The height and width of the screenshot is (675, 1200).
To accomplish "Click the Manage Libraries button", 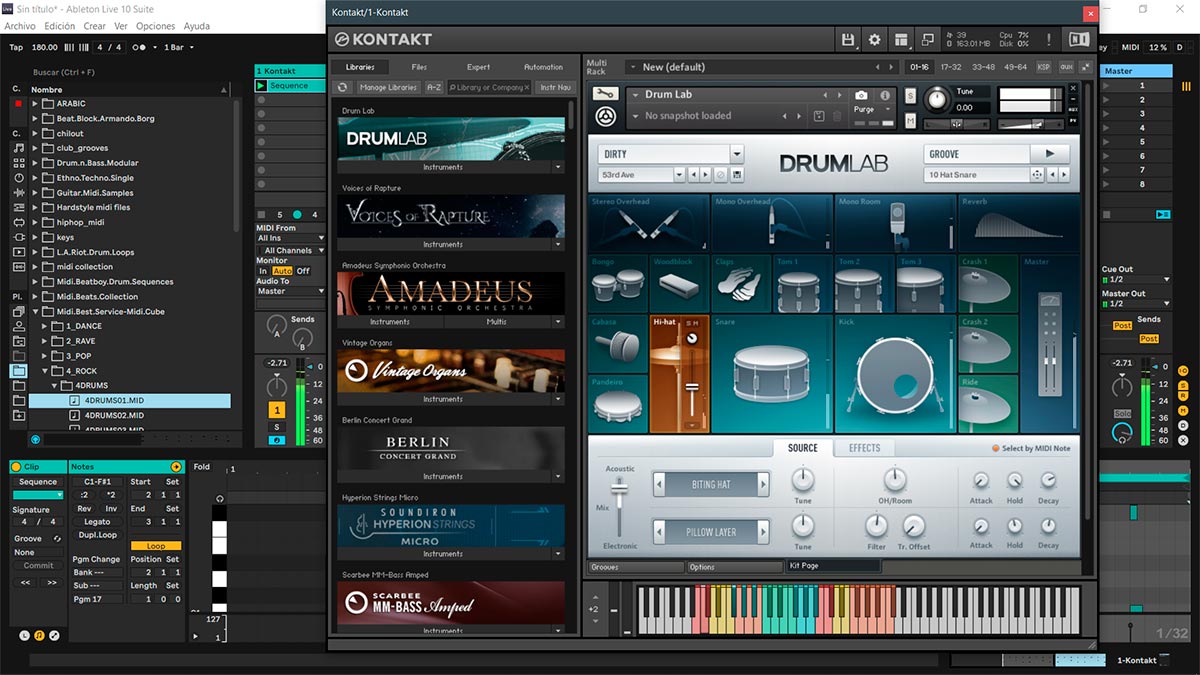I will (388, 87).
